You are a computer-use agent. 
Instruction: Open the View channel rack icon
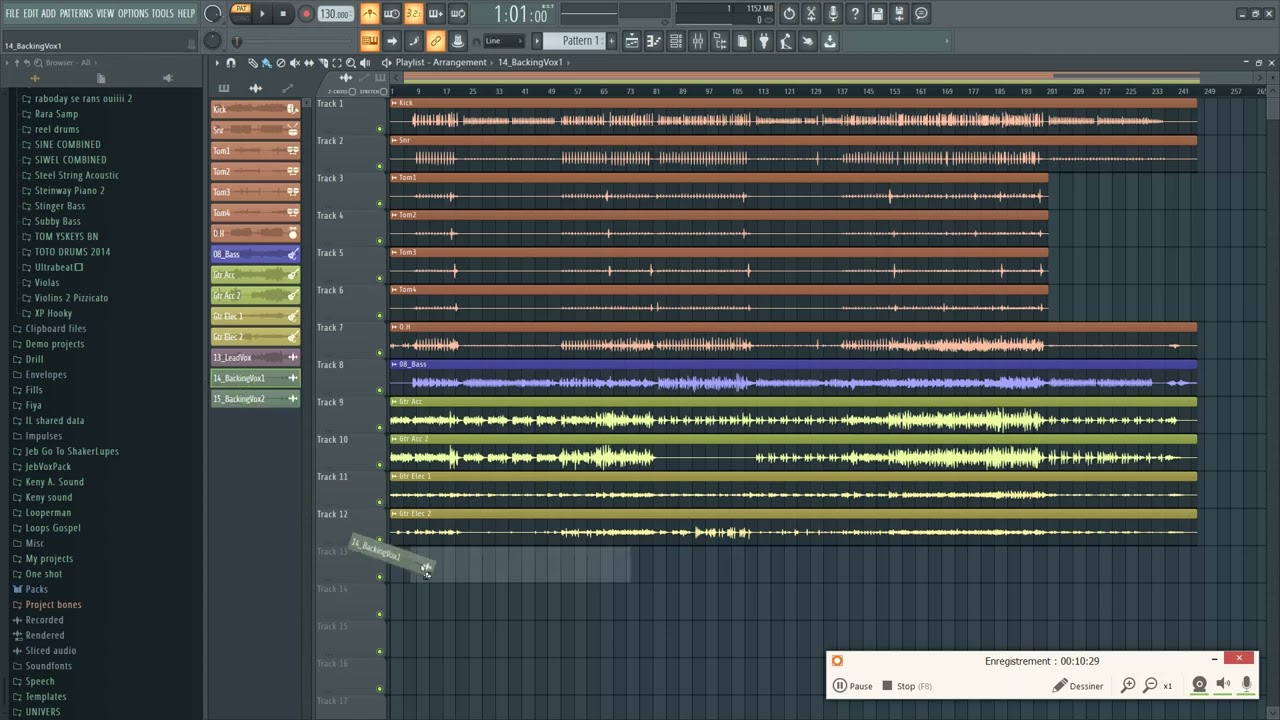coord(675,41)
